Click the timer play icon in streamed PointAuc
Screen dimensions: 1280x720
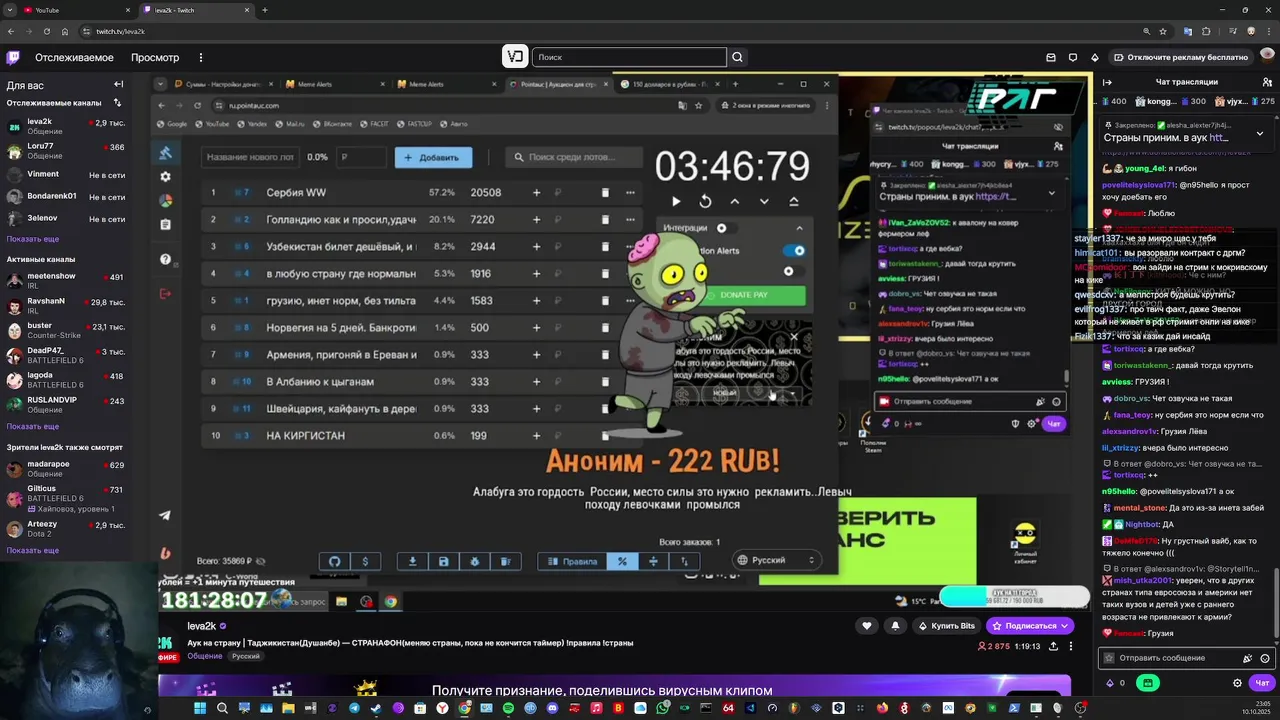pos(676,201)
